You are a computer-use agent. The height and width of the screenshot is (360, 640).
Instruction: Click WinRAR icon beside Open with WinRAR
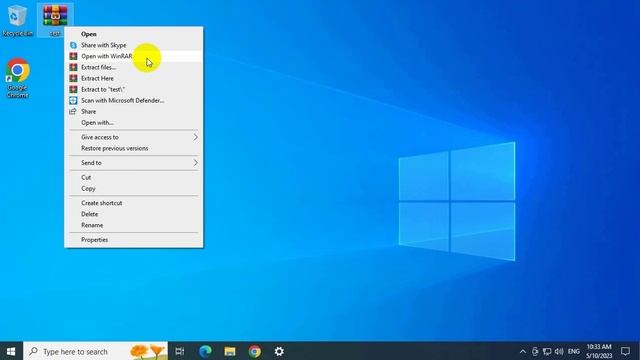[73, 56]
